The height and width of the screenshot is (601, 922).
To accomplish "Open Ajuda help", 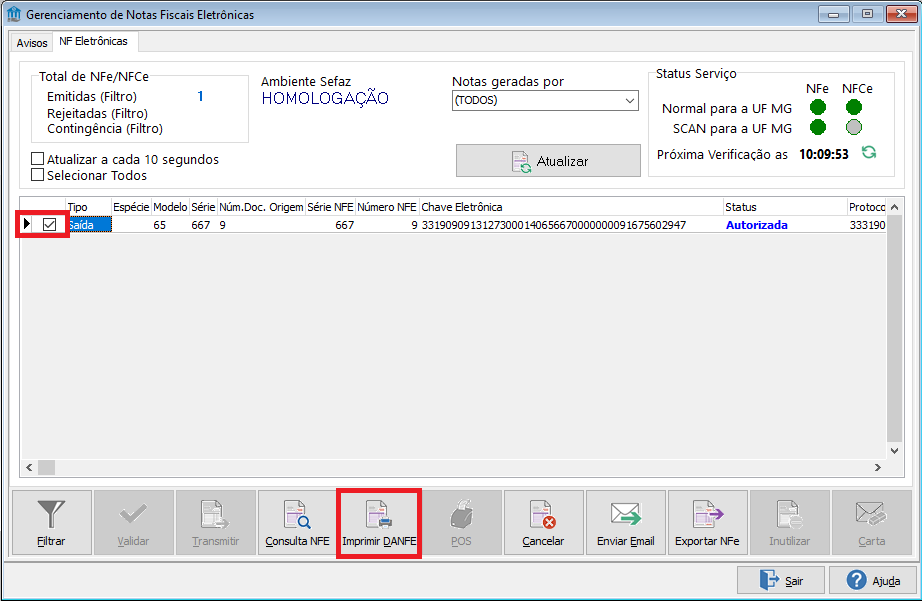I will pos(873,580).
